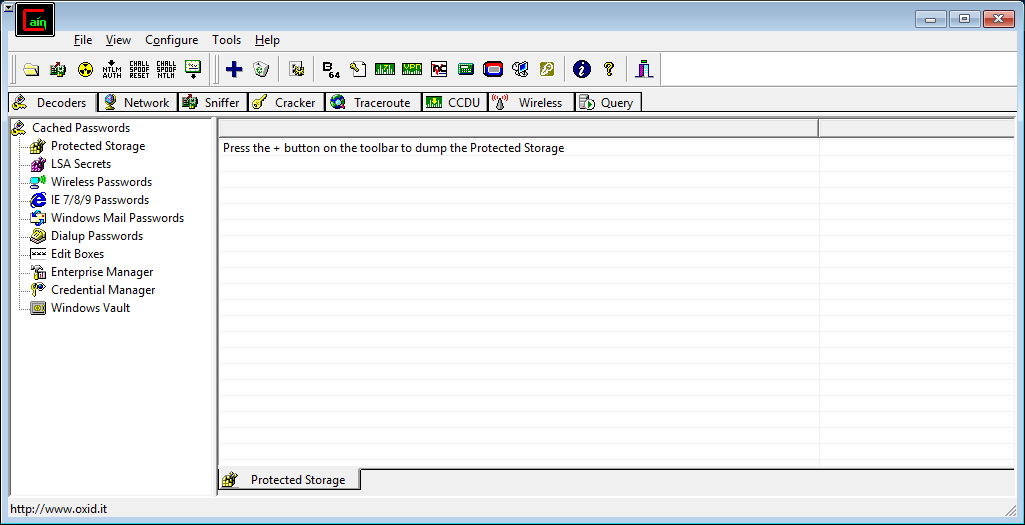1025x525 pixels.
Task: Minimize the Cain window
Action: [931, 19]
